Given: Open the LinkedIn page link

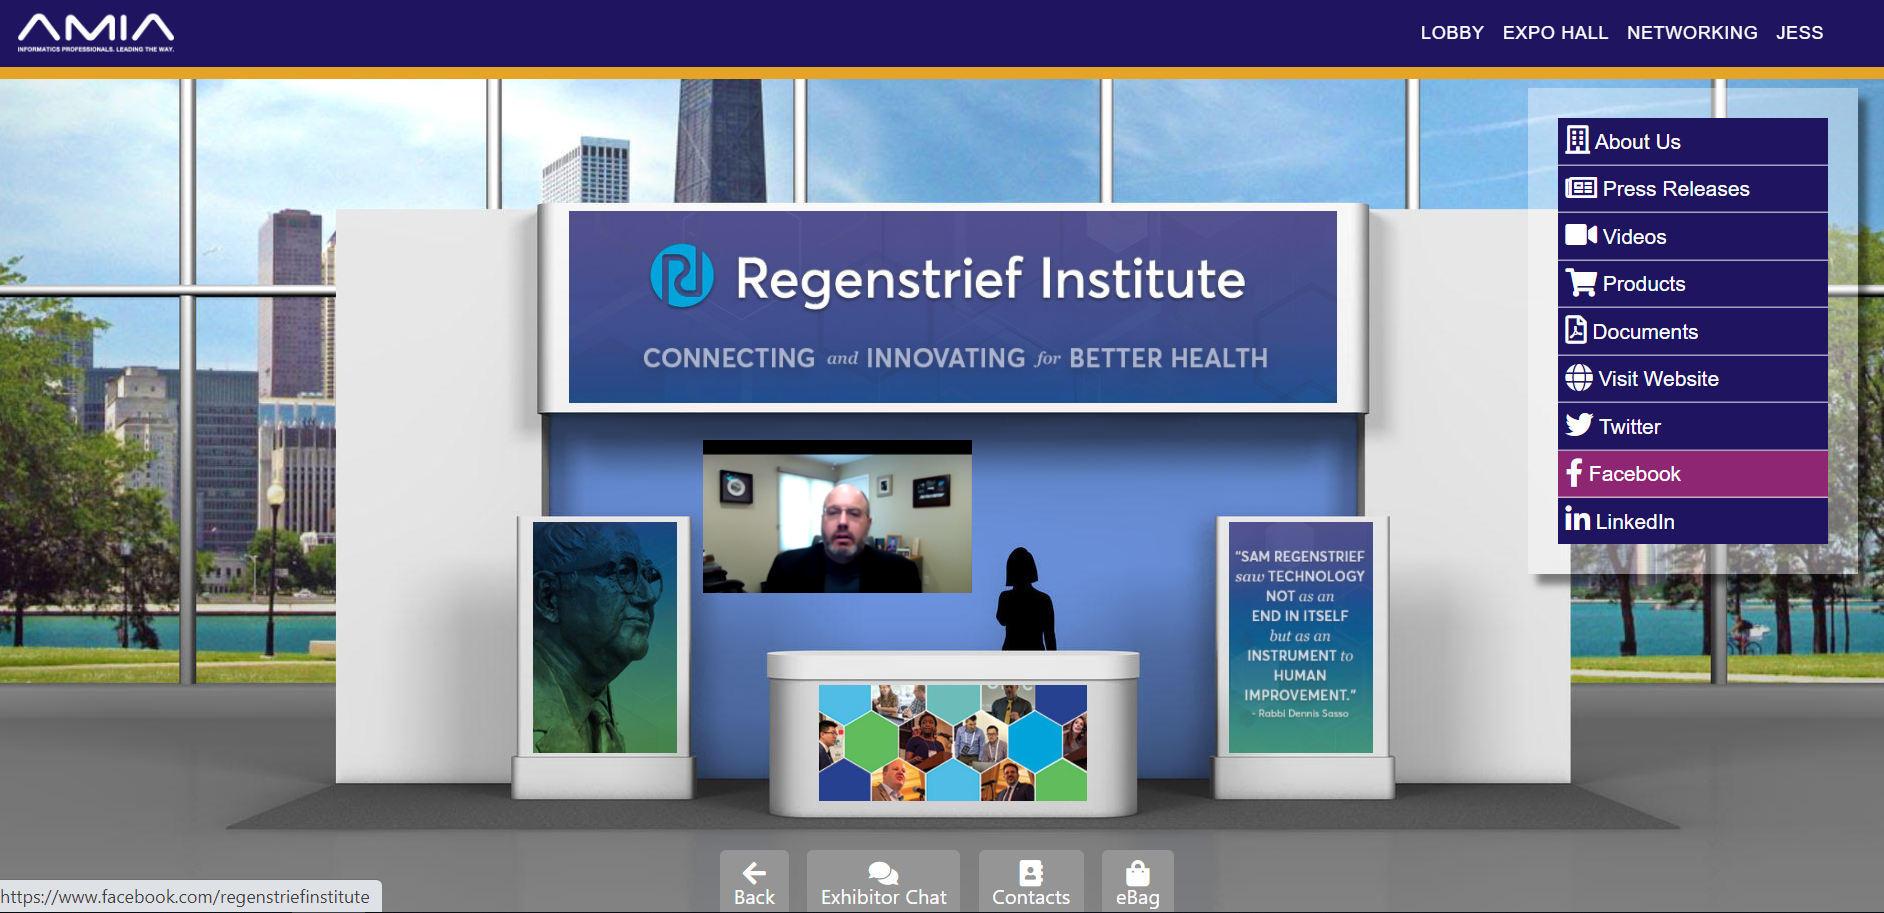Looking at the screenshot, I should 1692,521.
